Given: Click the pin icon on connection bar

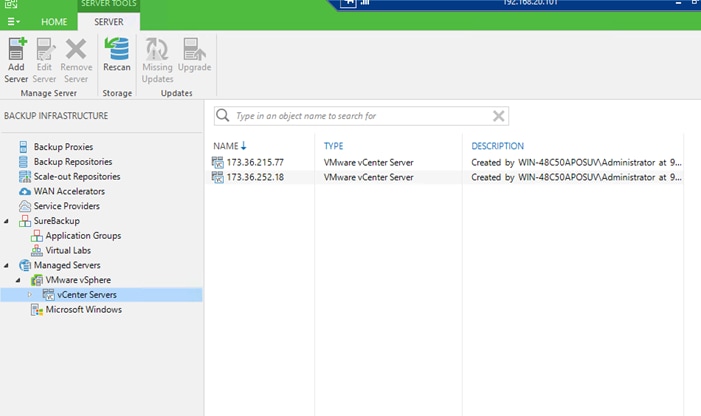Looking at the screenshot, I should pos(348,3).
